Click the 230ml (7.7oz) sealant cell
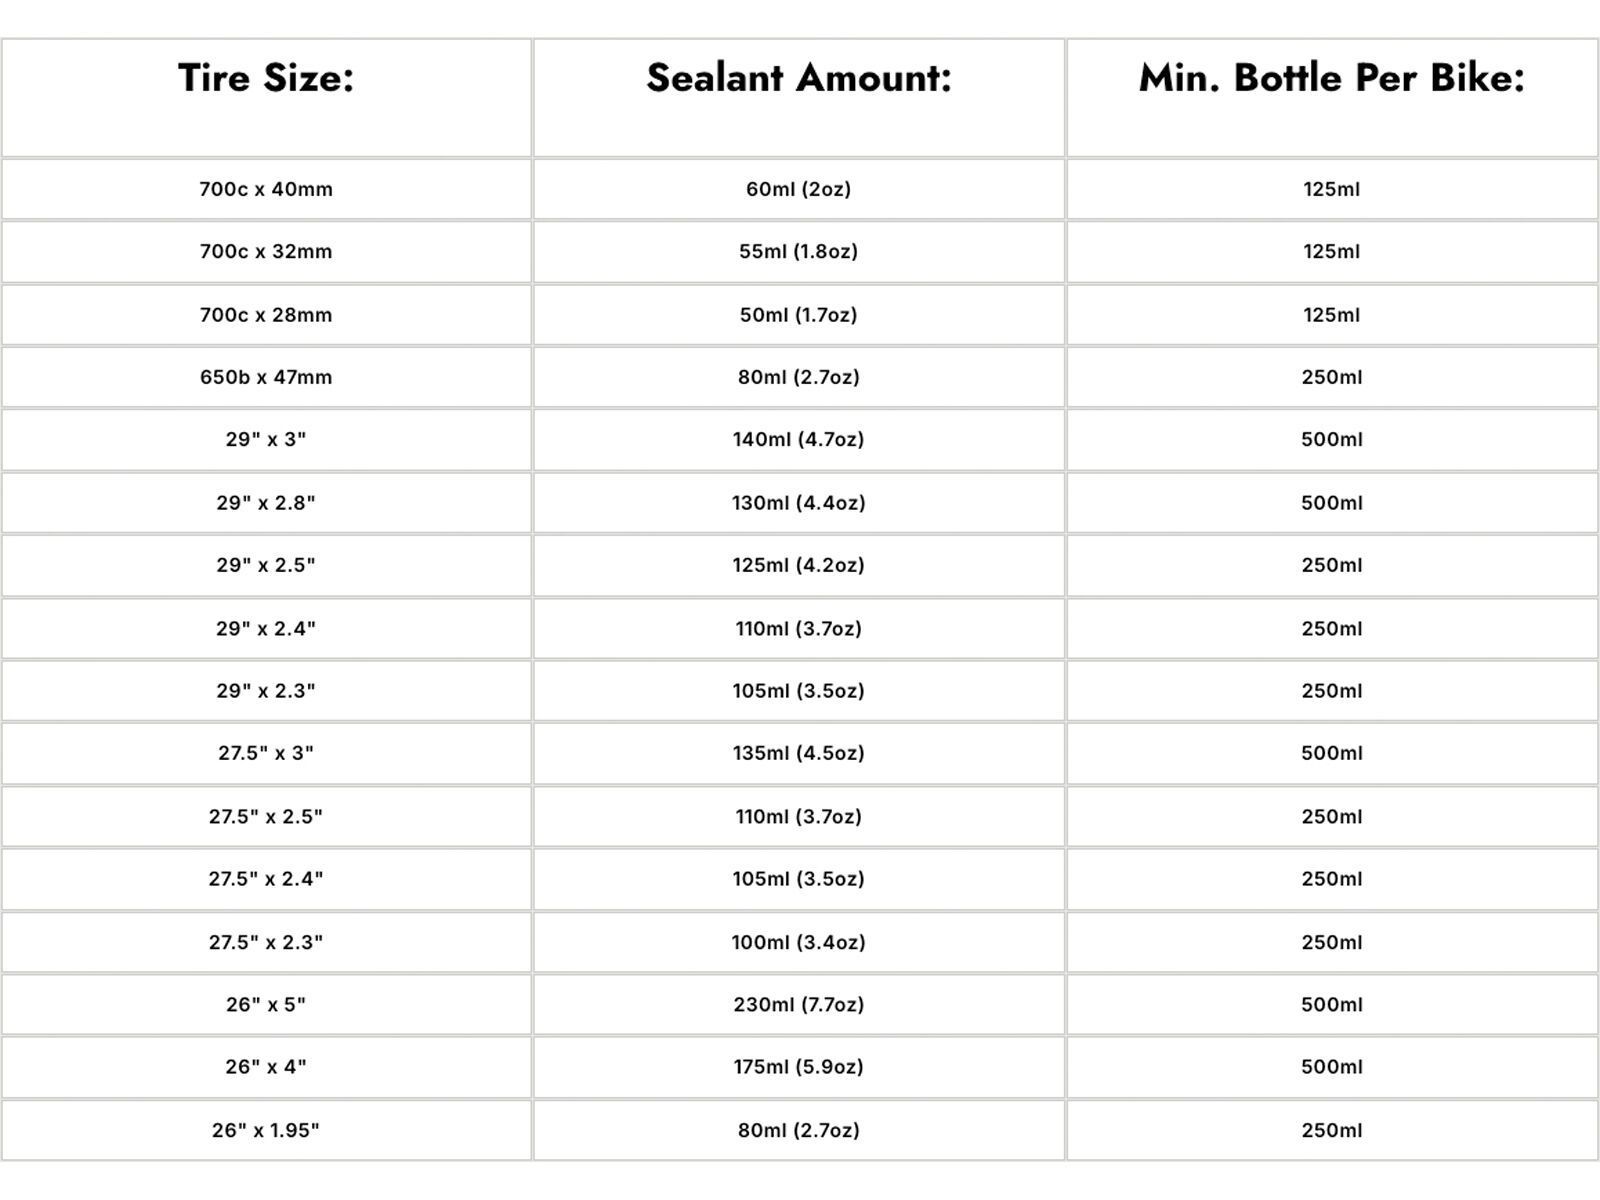Viewport: 1600px width, 1200px height. tap(798, 1004)
